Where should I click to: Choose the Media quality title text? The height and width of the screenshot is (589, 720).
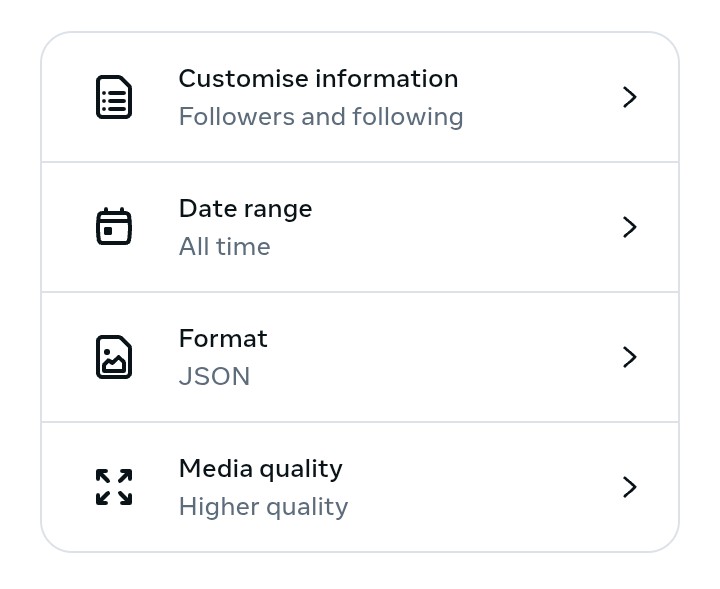(260, 469)
